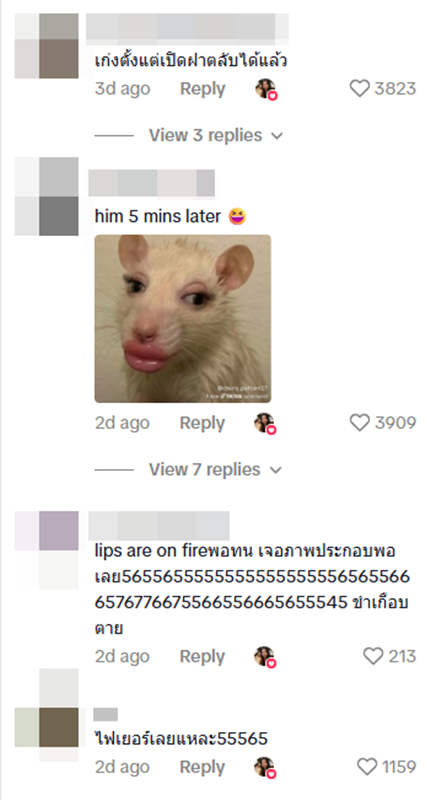The image size is (430, 800).
Task: Reply to the 'lips are on fire' comment
Action: pos(203,656)
